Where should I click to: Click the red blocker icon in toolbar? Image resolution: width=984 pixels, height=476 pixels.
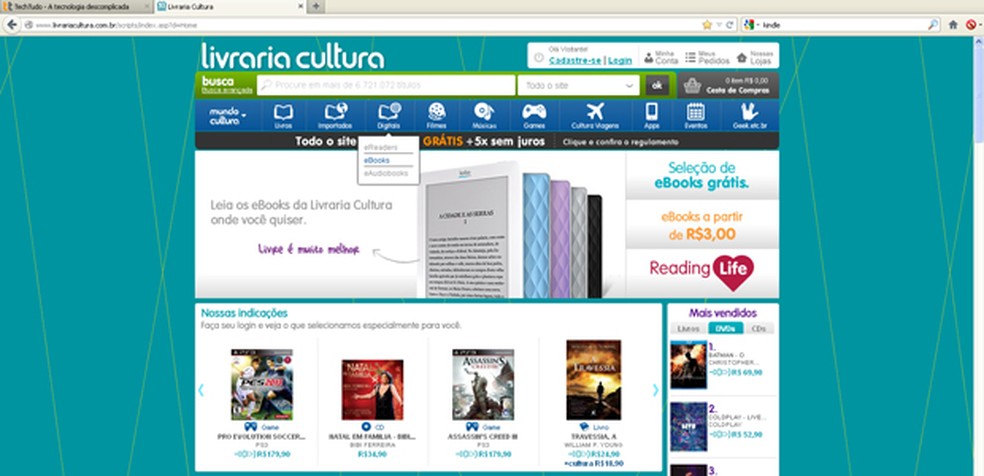point(971,24)
